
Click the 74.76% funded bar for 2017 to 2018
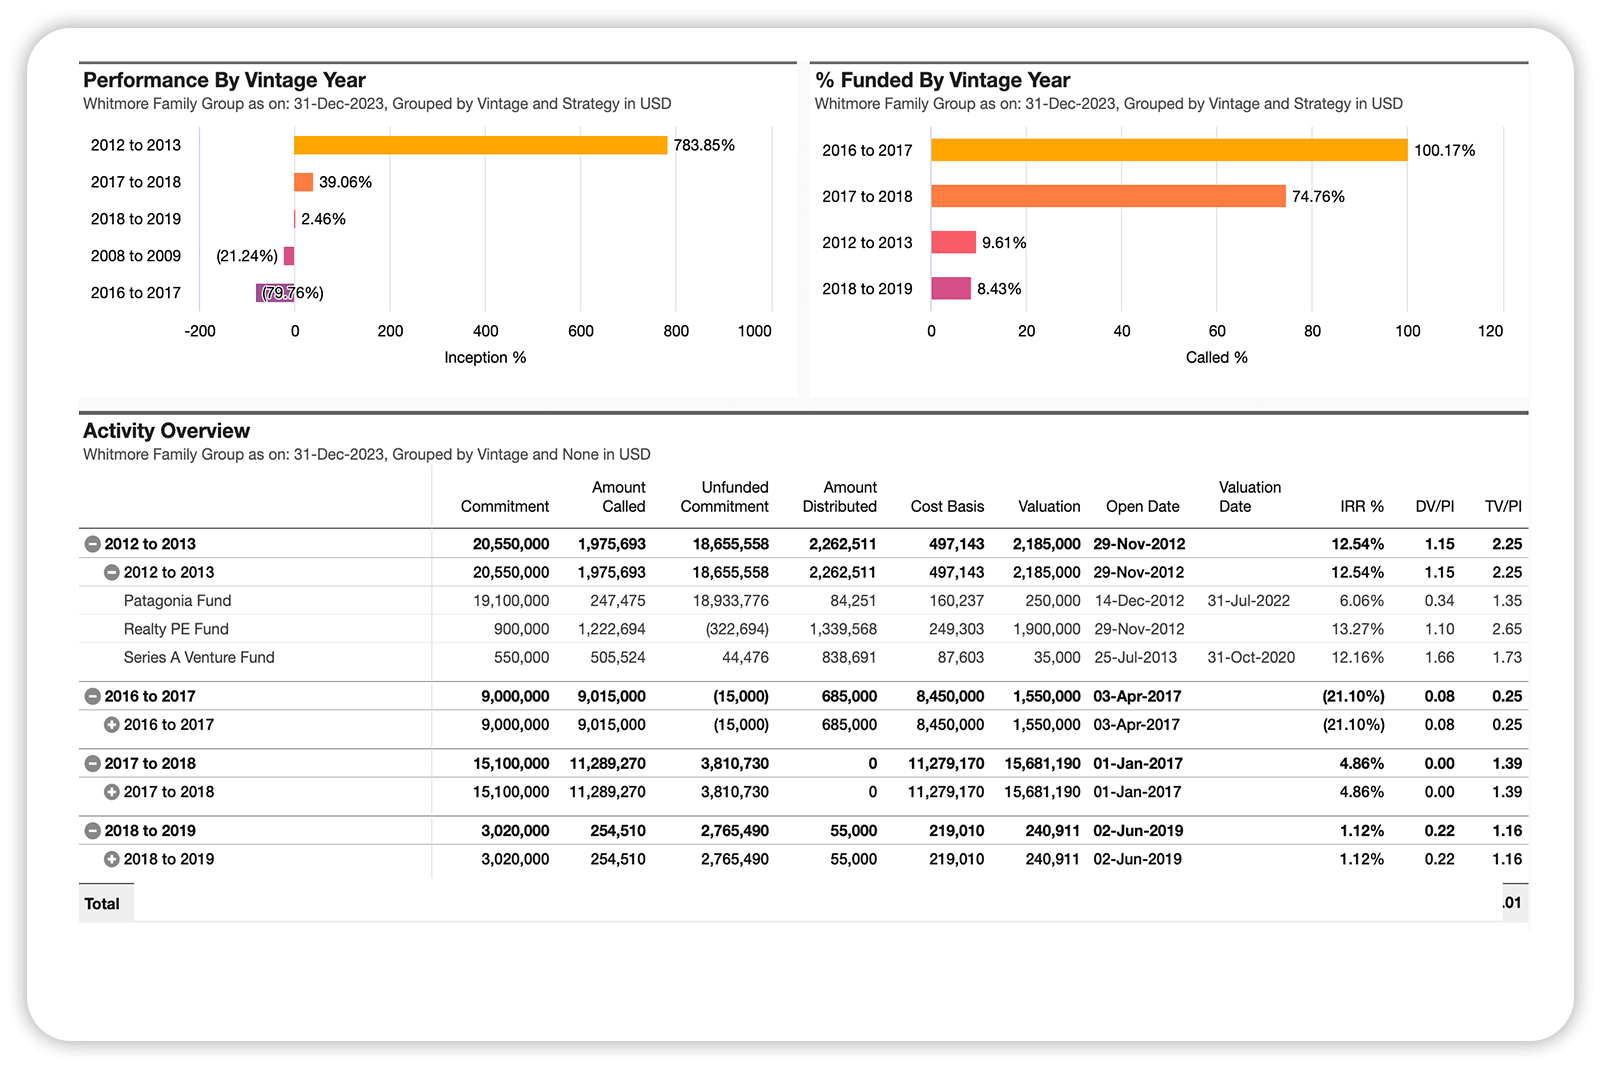coord(1108,196)
